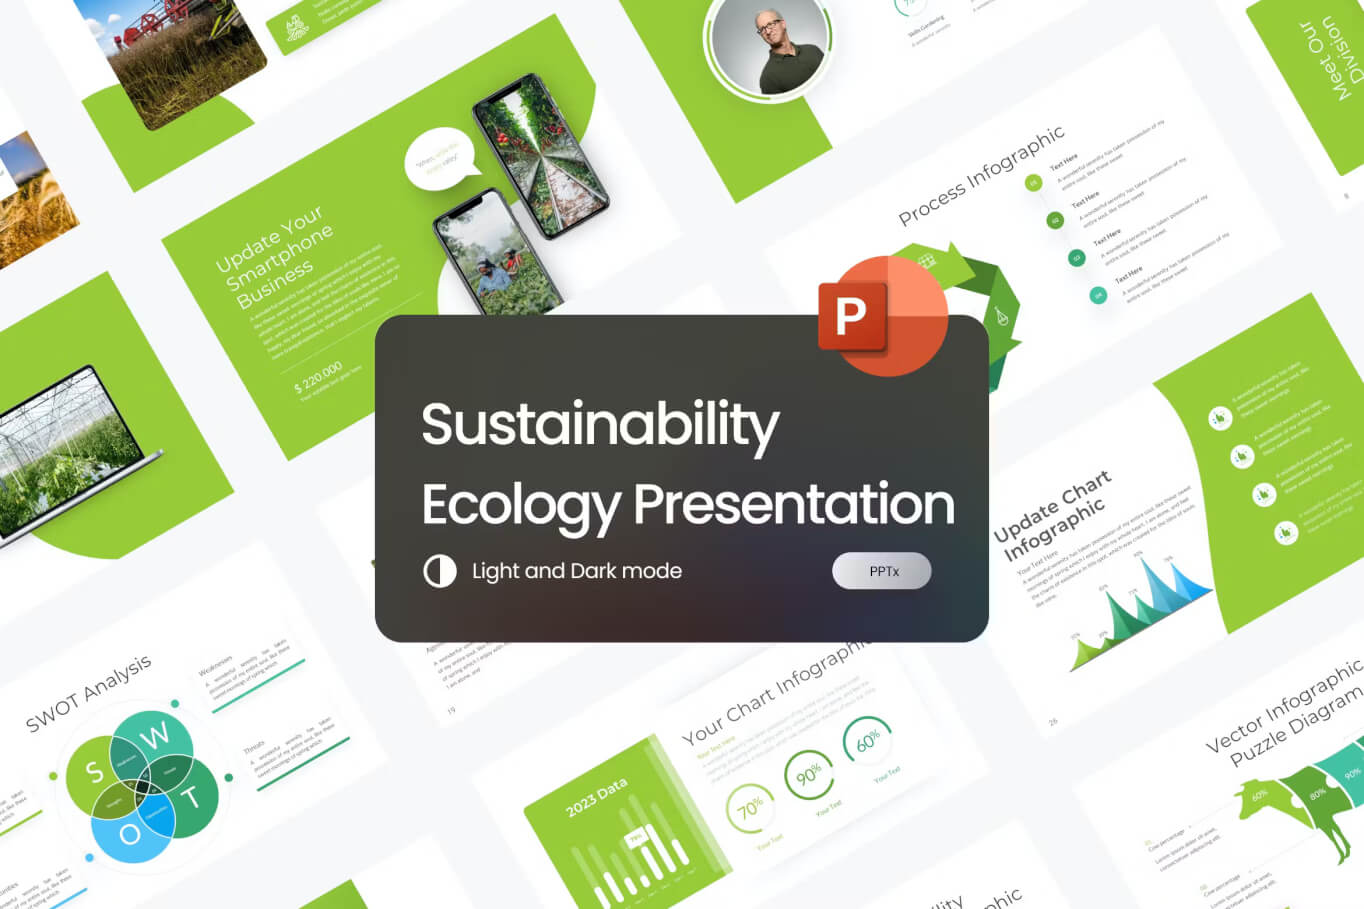This screenshot has height=909, width=1364.
Task: Click the green and blue area chart peaks
Action: (1140, 613)
